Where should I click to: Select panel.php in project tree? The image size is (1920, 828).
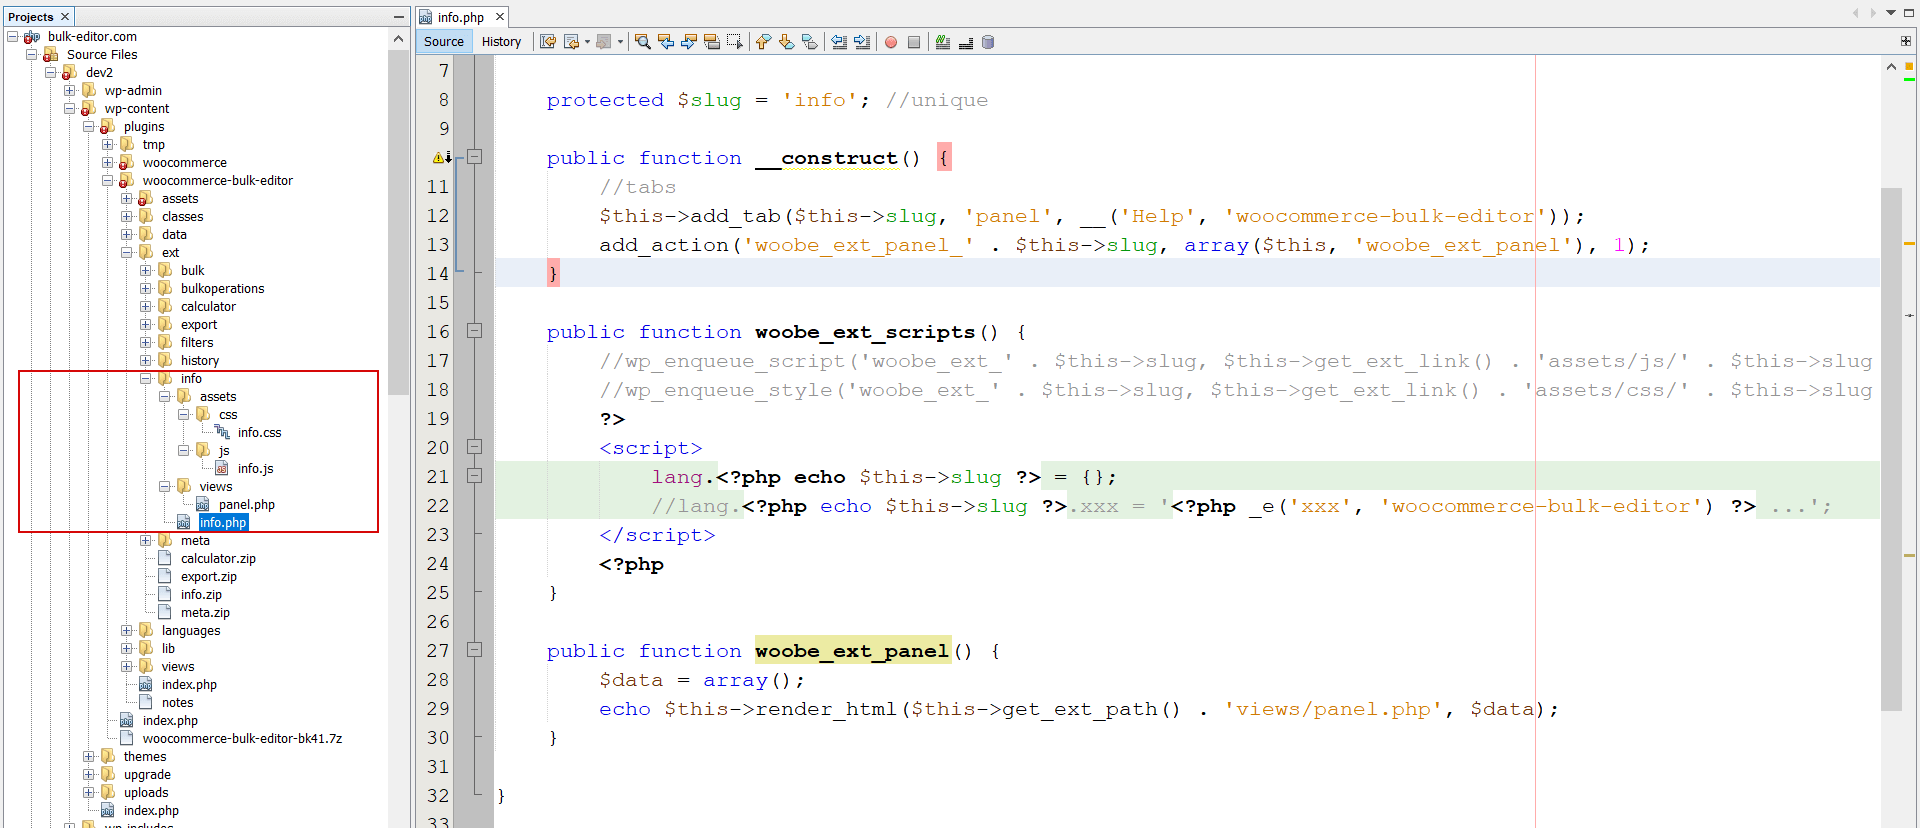247,505
